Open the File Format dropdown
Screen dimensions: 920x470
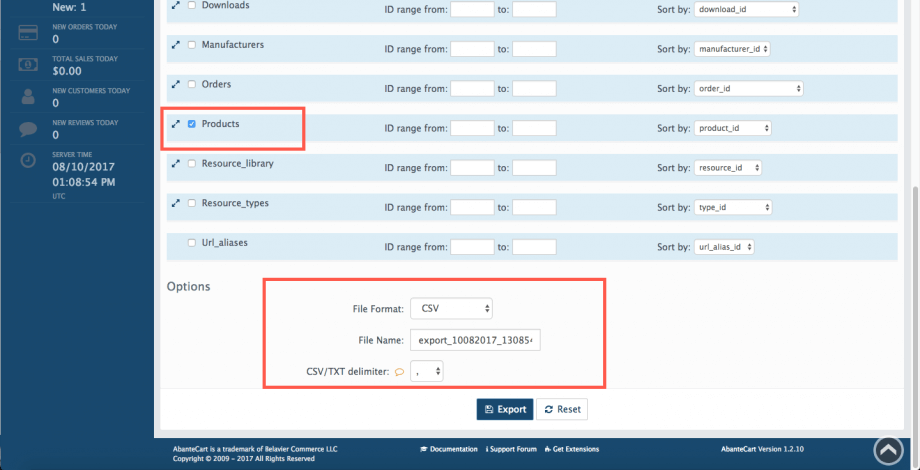451,309
